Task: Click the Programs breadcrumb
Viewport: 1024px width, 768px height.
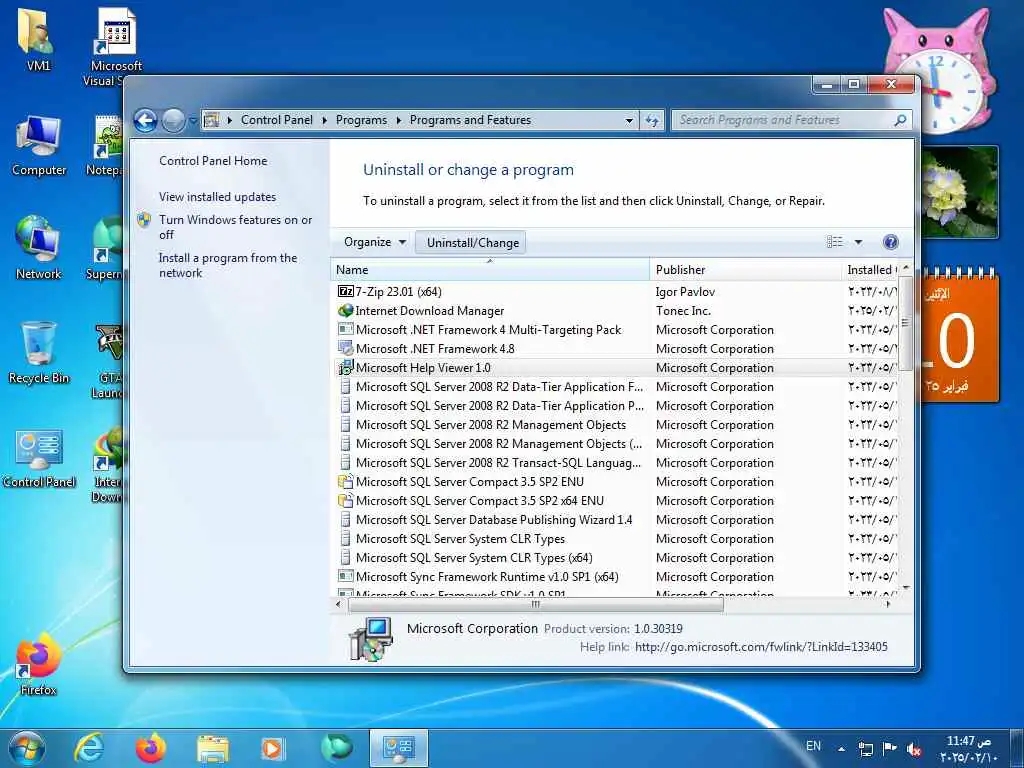Action: click(361, 120)
